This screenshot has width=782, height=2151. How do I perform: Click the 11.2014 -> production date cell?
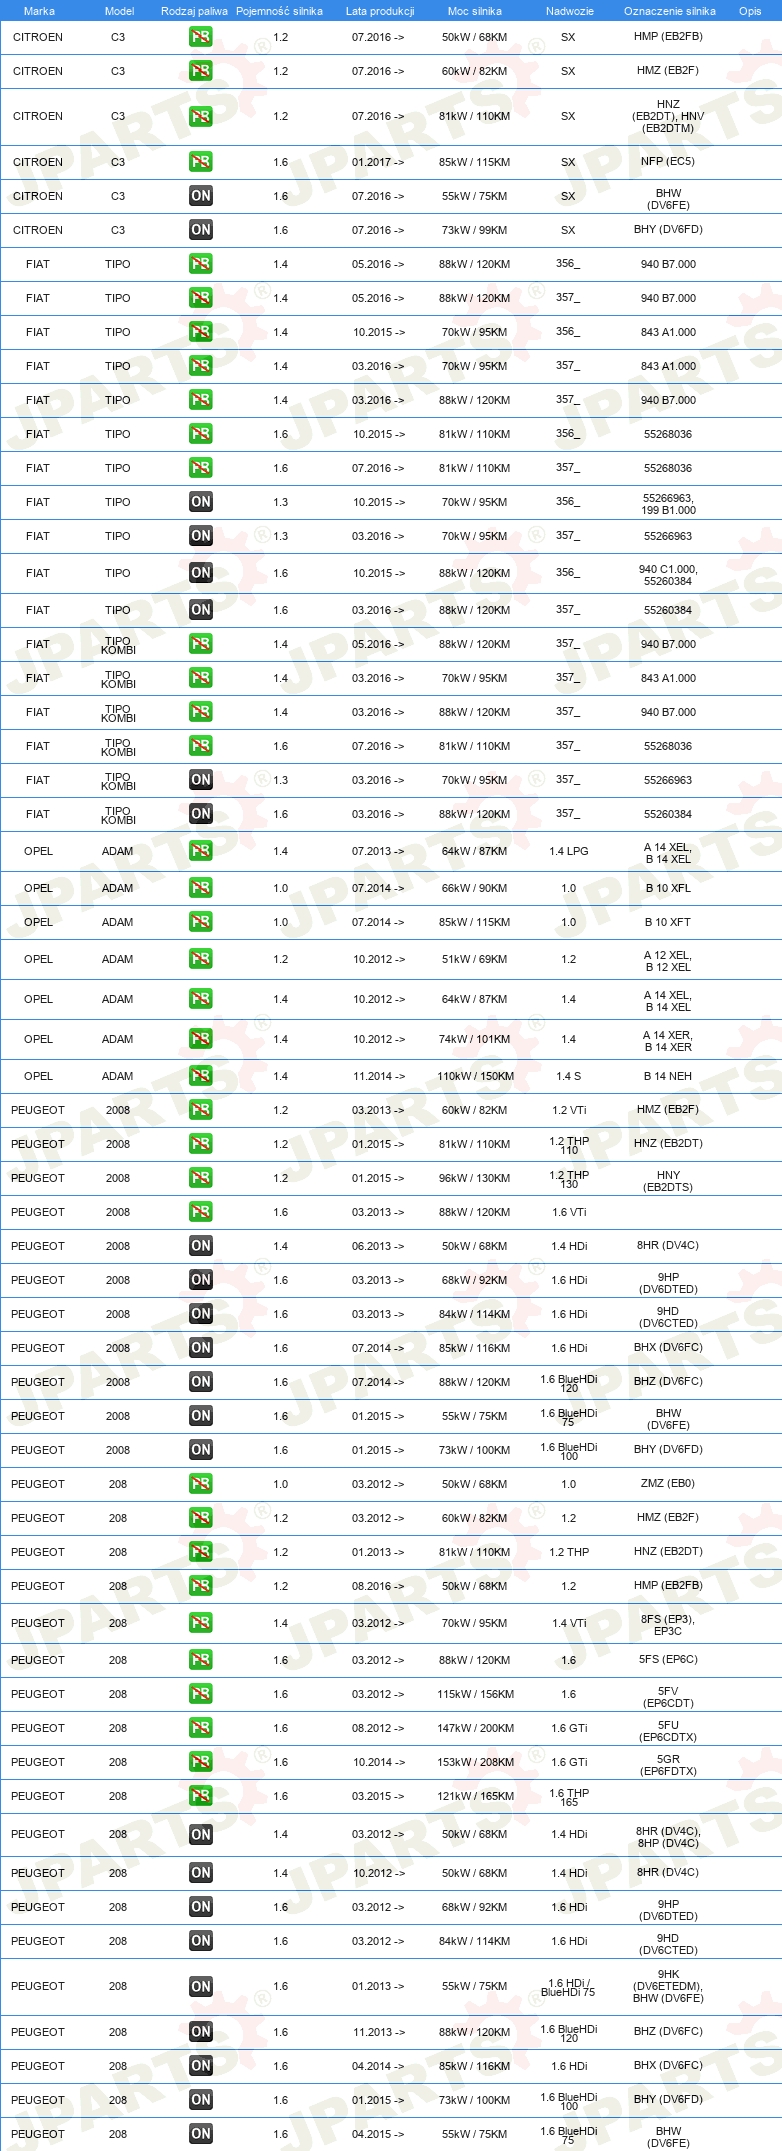[378, 1077]
